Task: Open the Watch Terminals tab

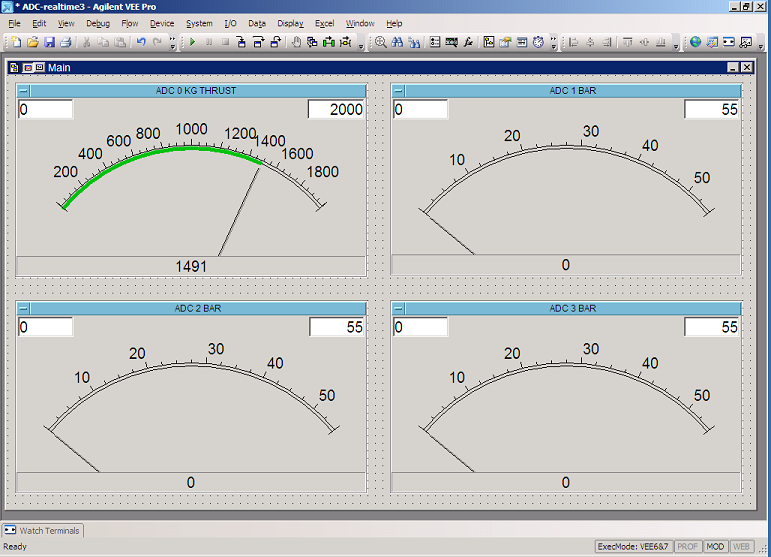Action: (x=42, y=530)
